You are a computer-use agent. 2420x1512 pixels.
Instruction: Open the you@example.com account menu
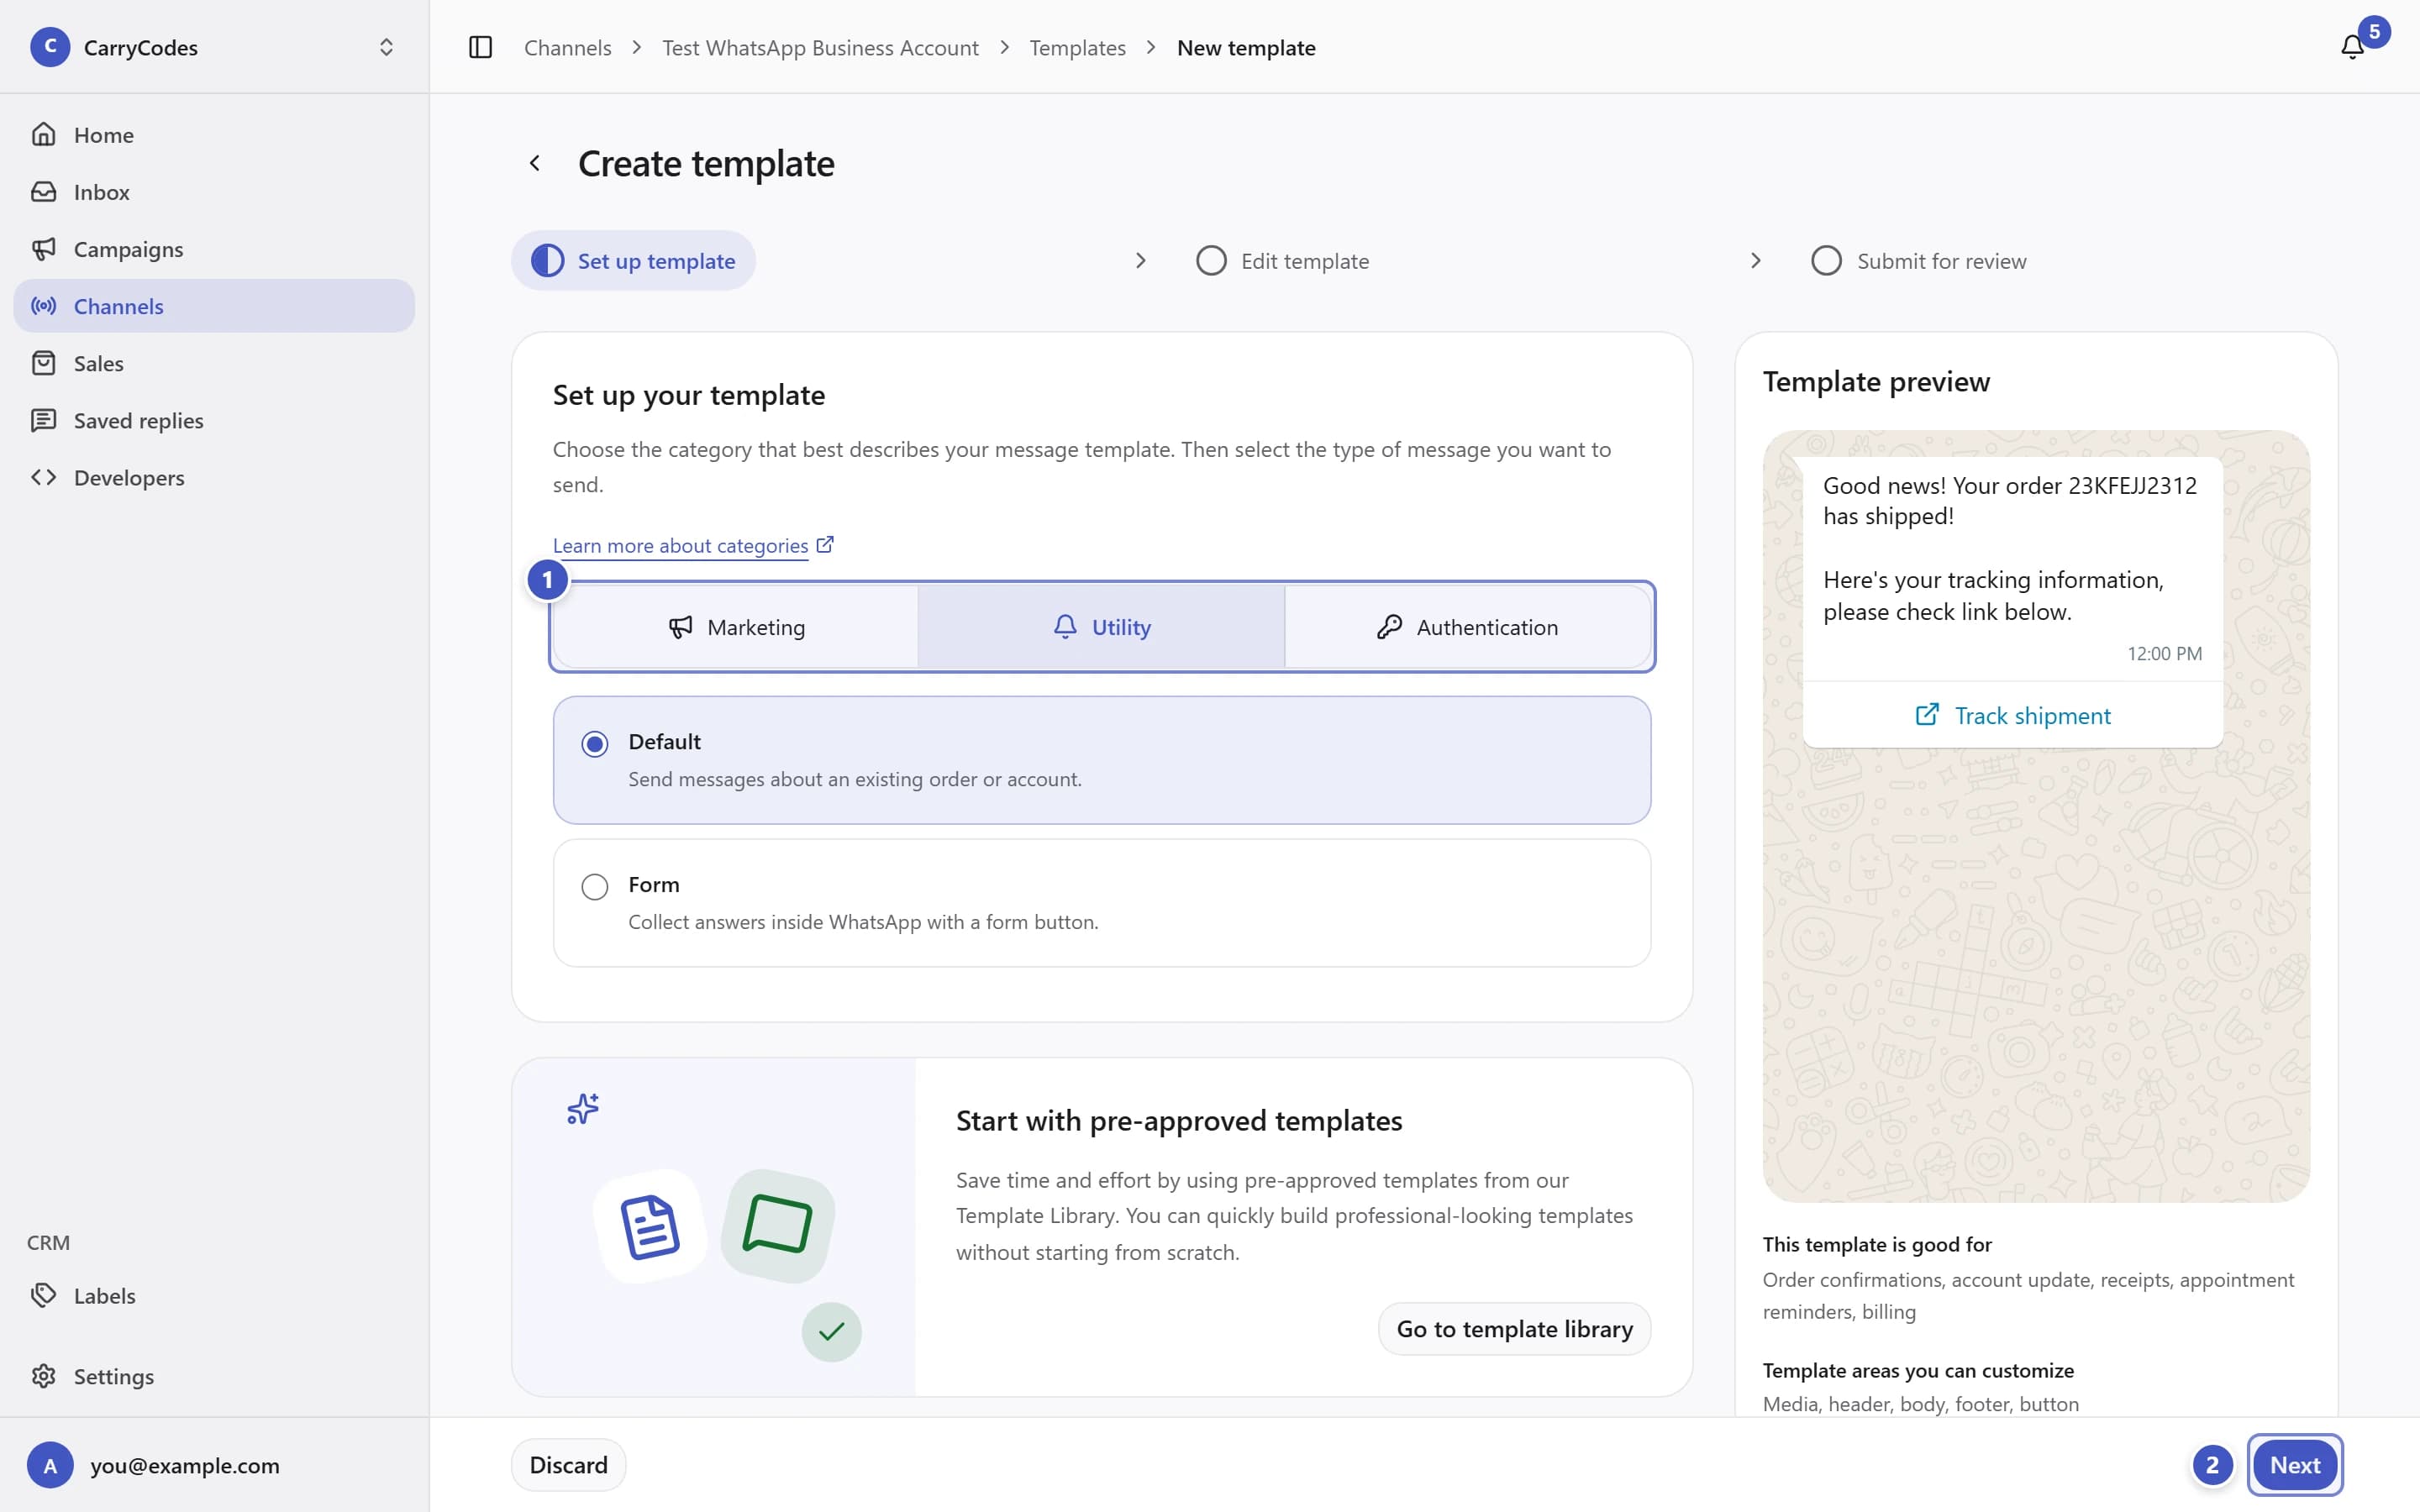[x=214, y=1465]
